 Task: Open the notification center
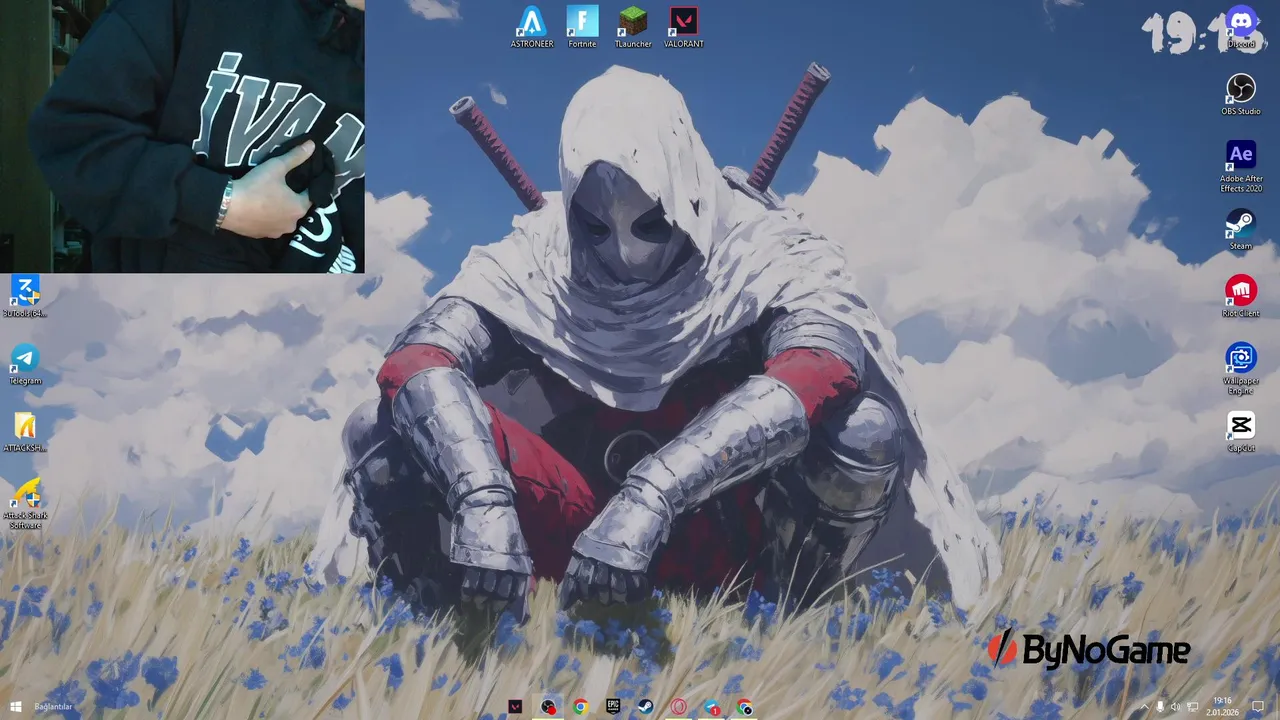pos(1258,707)
